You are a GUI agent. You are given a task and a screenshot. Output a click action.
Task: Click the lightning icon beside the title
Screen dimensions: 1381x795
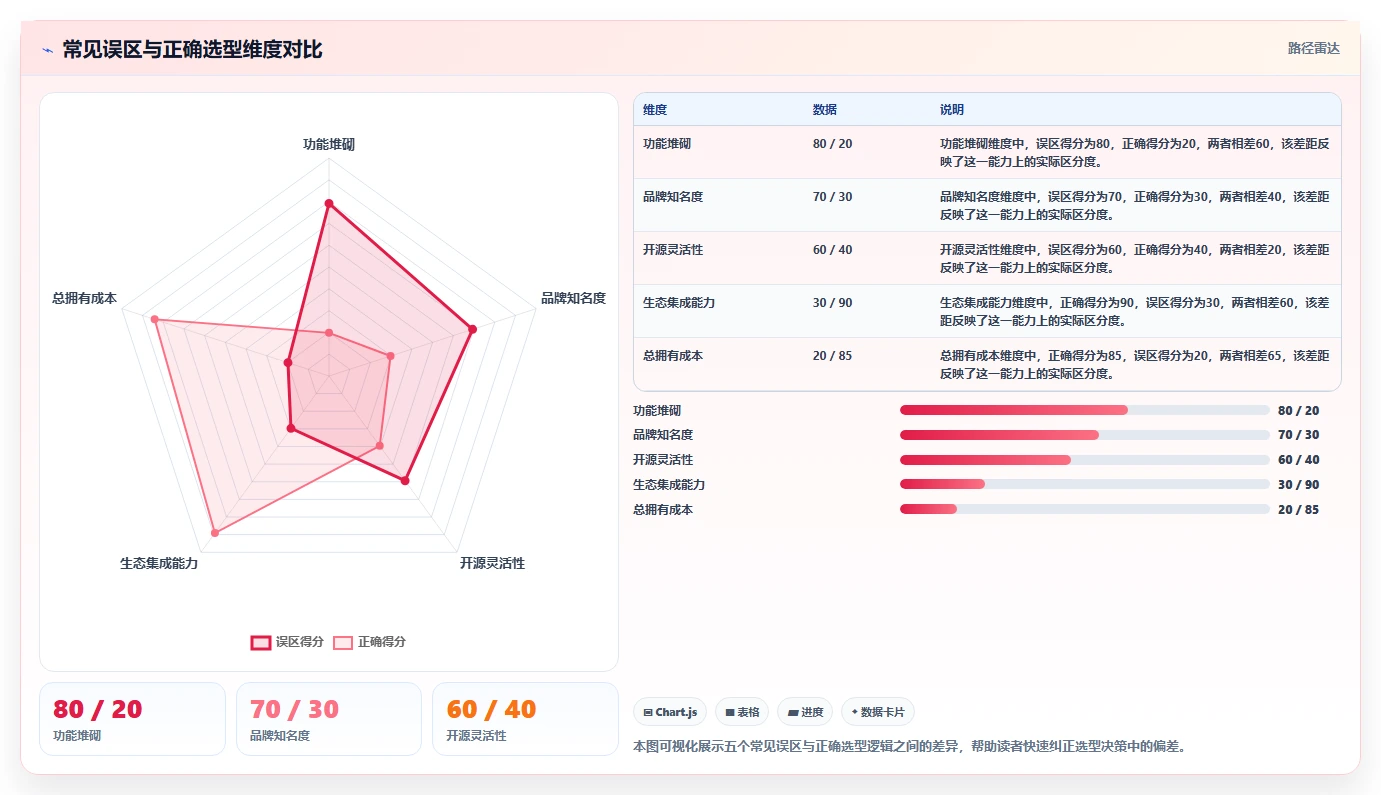[47, 50]
